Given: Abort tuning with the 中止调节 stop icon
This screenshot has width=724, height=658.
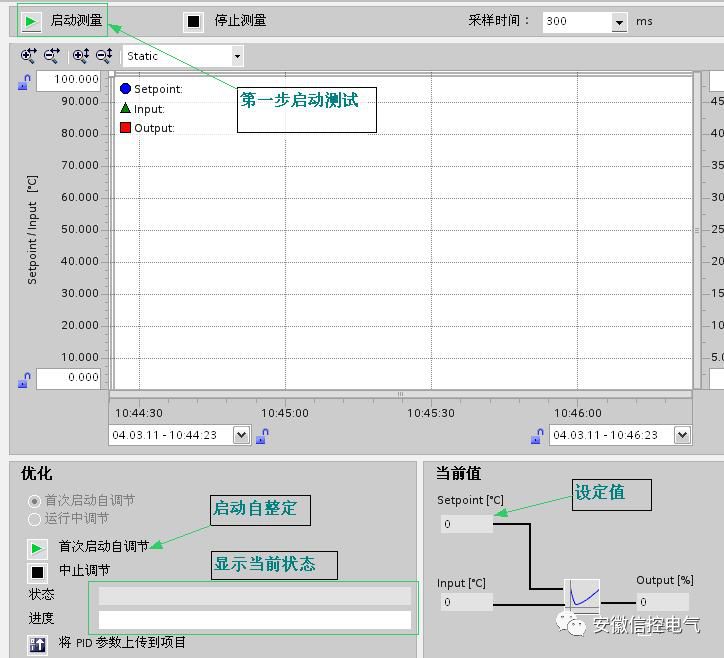Looking at the screenshot, I should point(37,573).
